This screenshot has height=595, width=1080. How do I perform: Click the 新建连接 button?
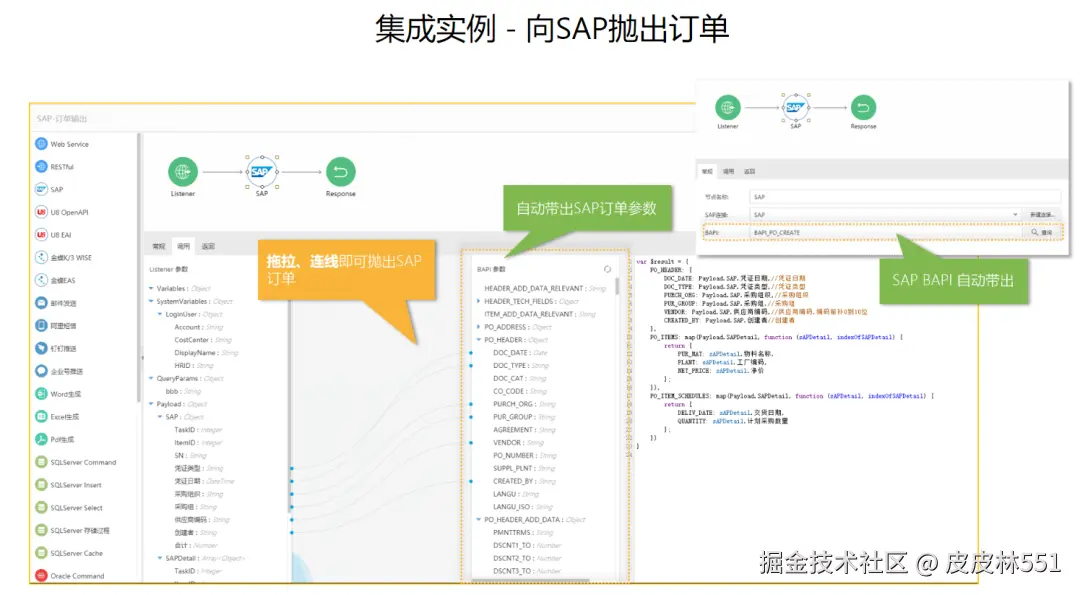pos(1041,214)
